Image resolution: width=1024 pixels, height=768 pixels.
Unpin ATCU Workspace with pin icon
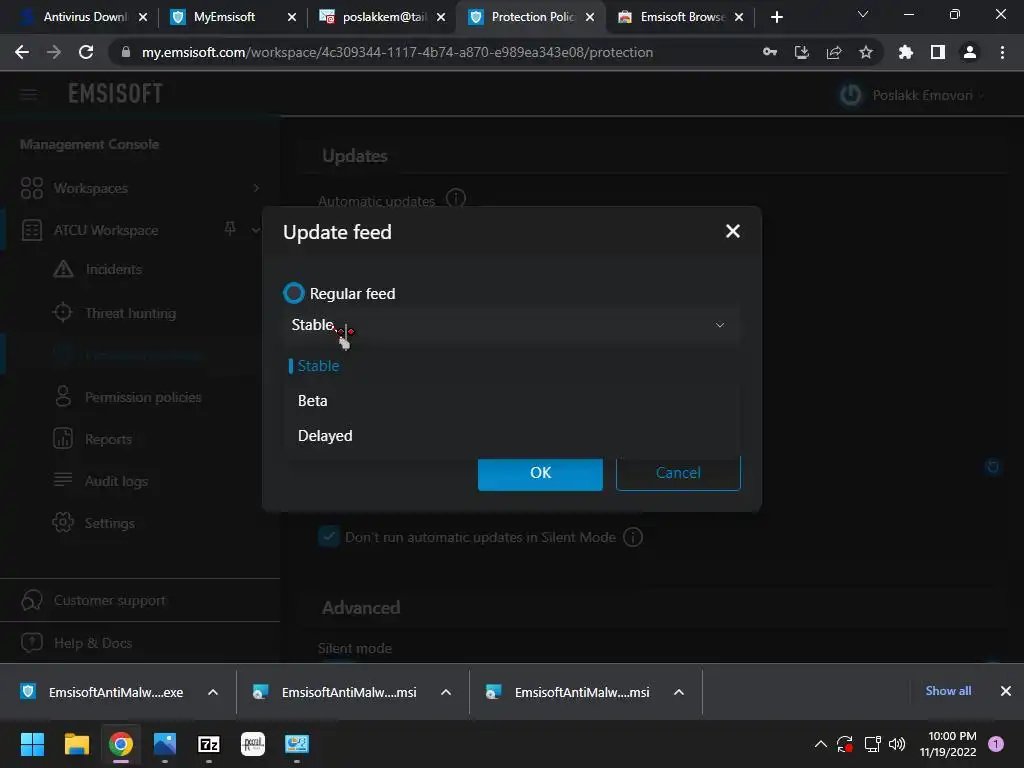pos(230,229)
